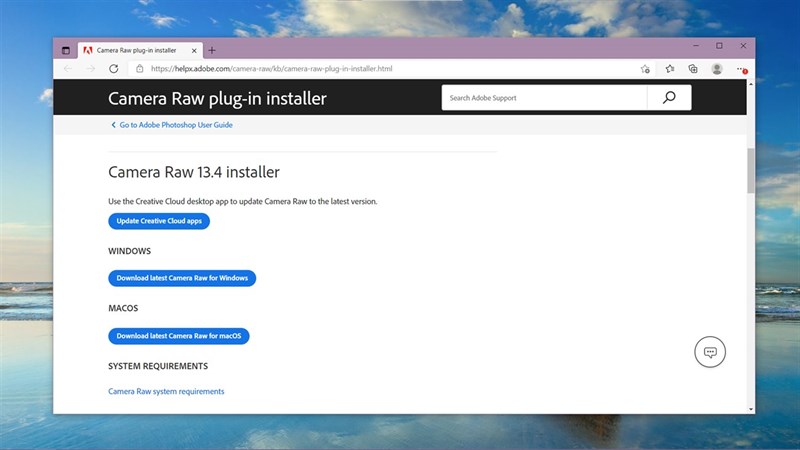The image size is (800, 450).
Task: Click the page vertical scrollbar thumb
Action: click(x=751, y=170)
